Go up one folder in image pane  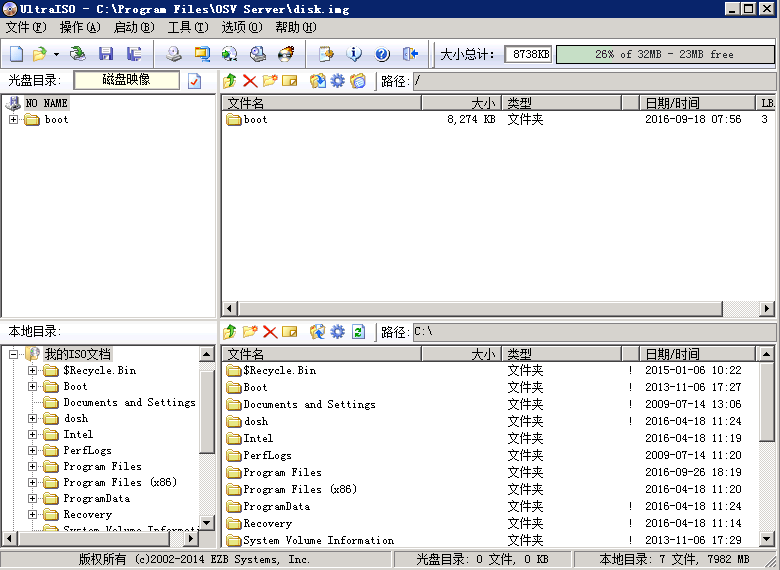[229, 81]
